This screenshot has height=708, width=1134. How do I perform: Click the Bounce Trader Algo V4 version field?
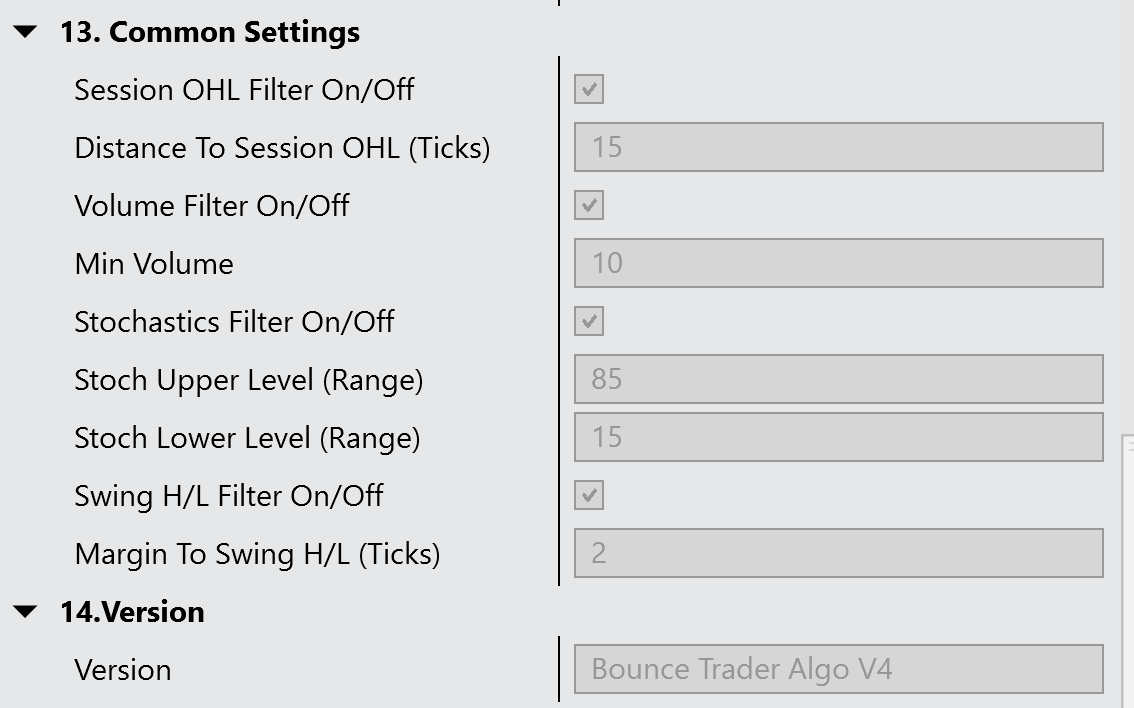(x=838, y=670)
